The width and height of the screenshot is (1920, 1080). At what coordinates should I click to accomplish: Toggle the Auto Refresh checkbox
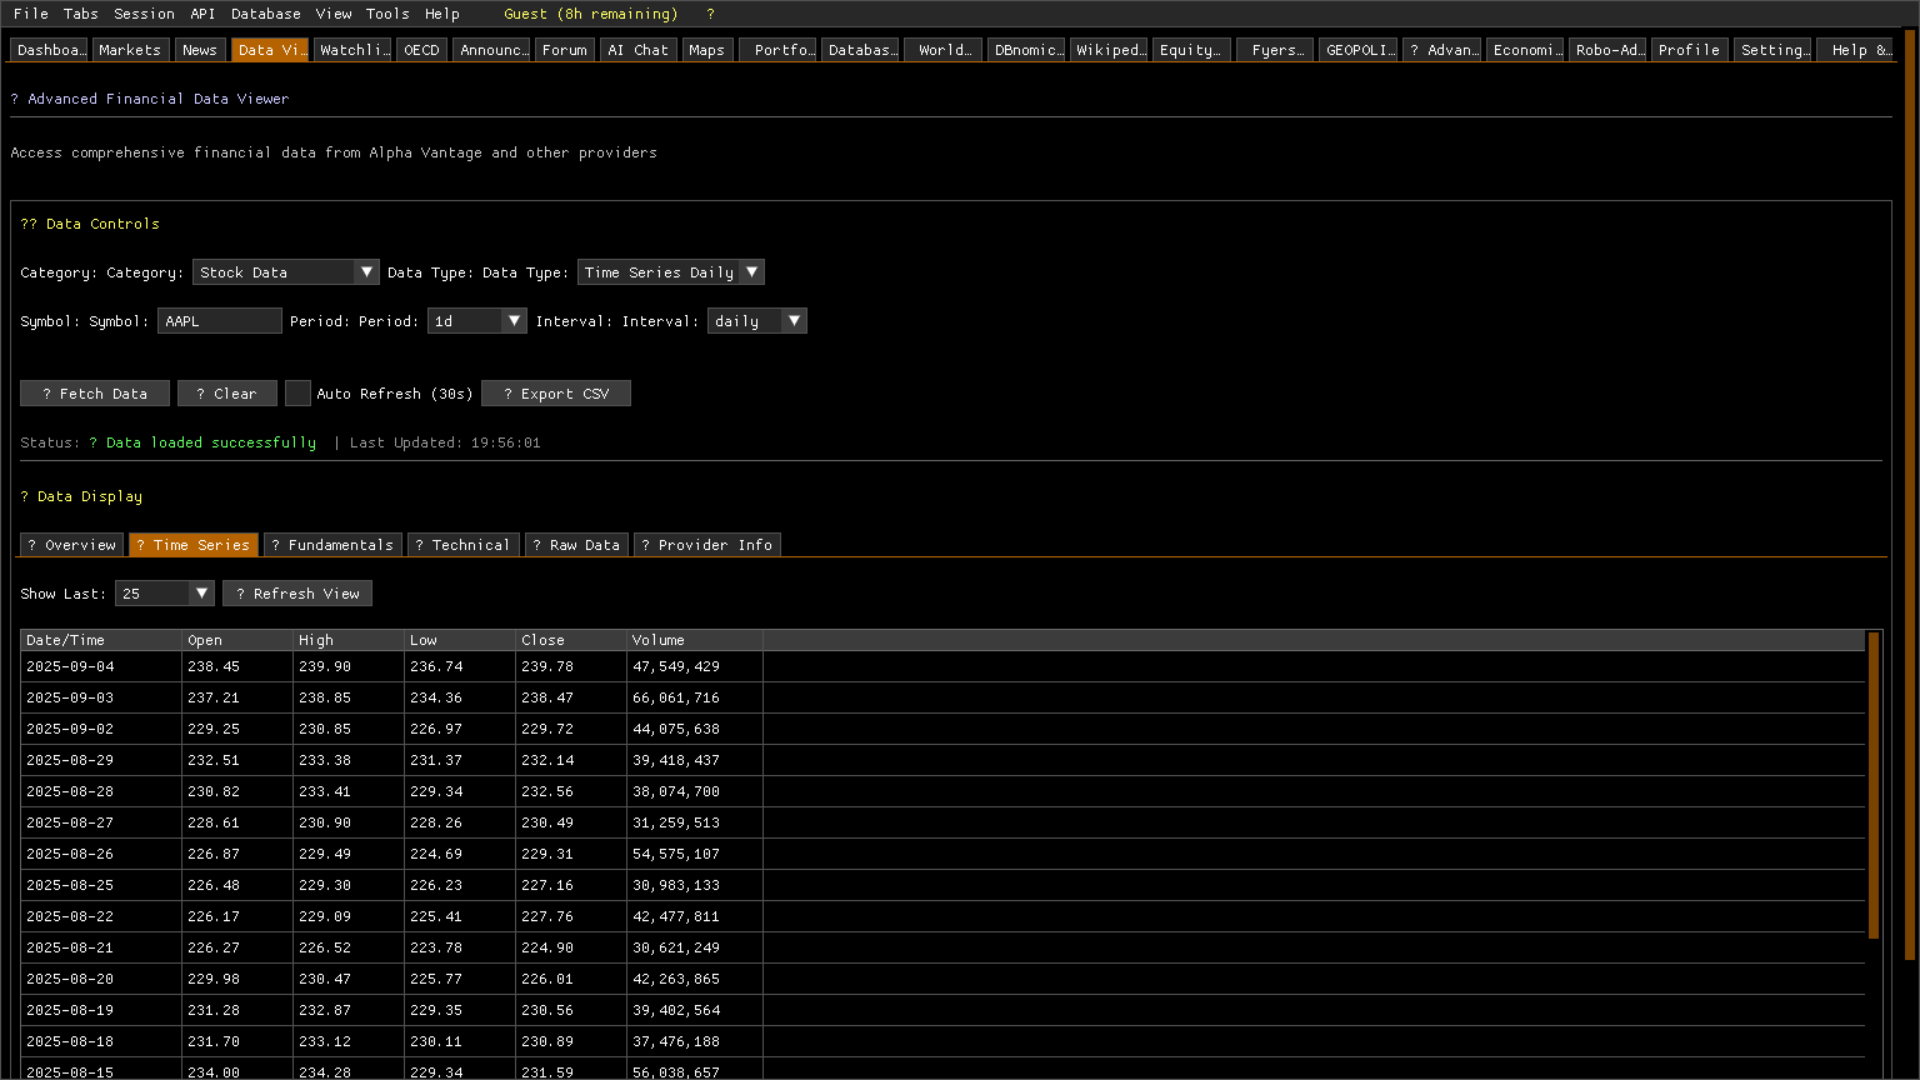point(297,394)
